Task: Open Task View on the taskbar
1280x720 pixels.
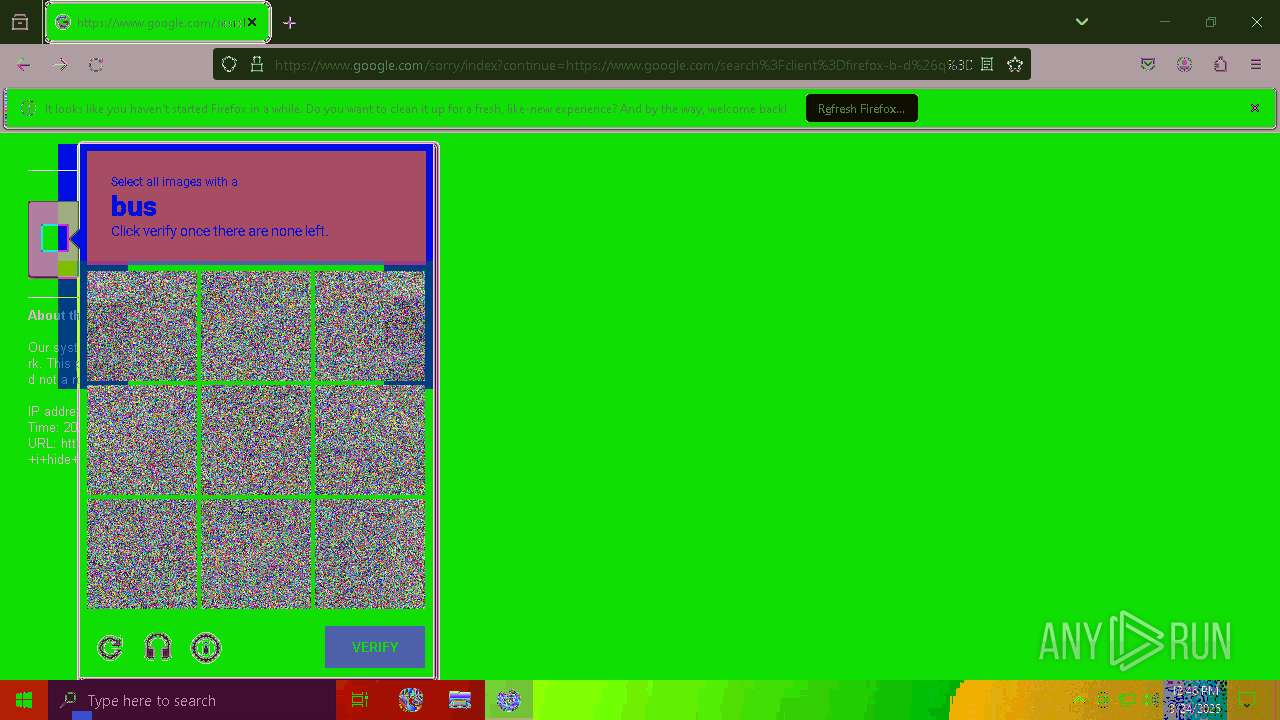Action: click(x=361, y=700)
